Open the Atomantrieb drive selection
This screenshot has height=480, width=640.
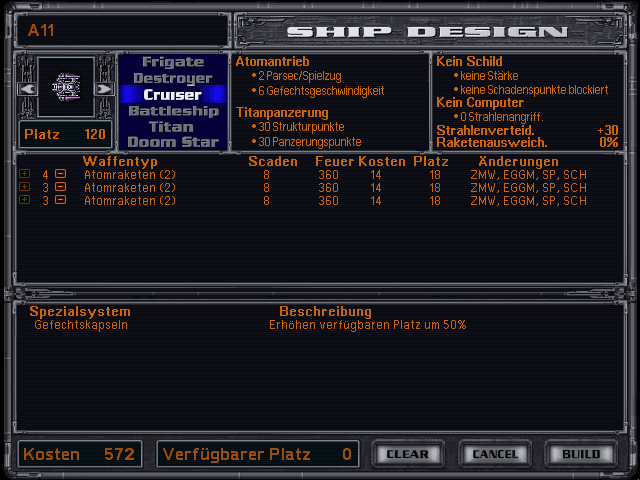pyautogui.click(x=273, y=62)
